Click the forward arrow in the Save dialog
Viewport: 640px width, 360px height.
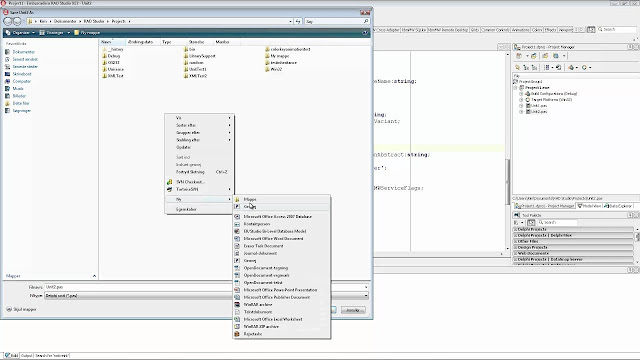point(17,21)
